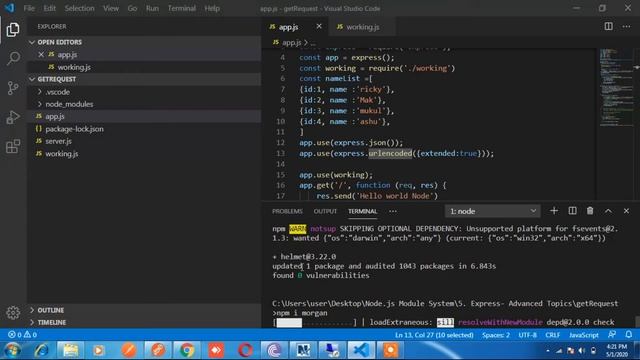
Task: Open the Manage gear menu
Action: pos(13,313)
